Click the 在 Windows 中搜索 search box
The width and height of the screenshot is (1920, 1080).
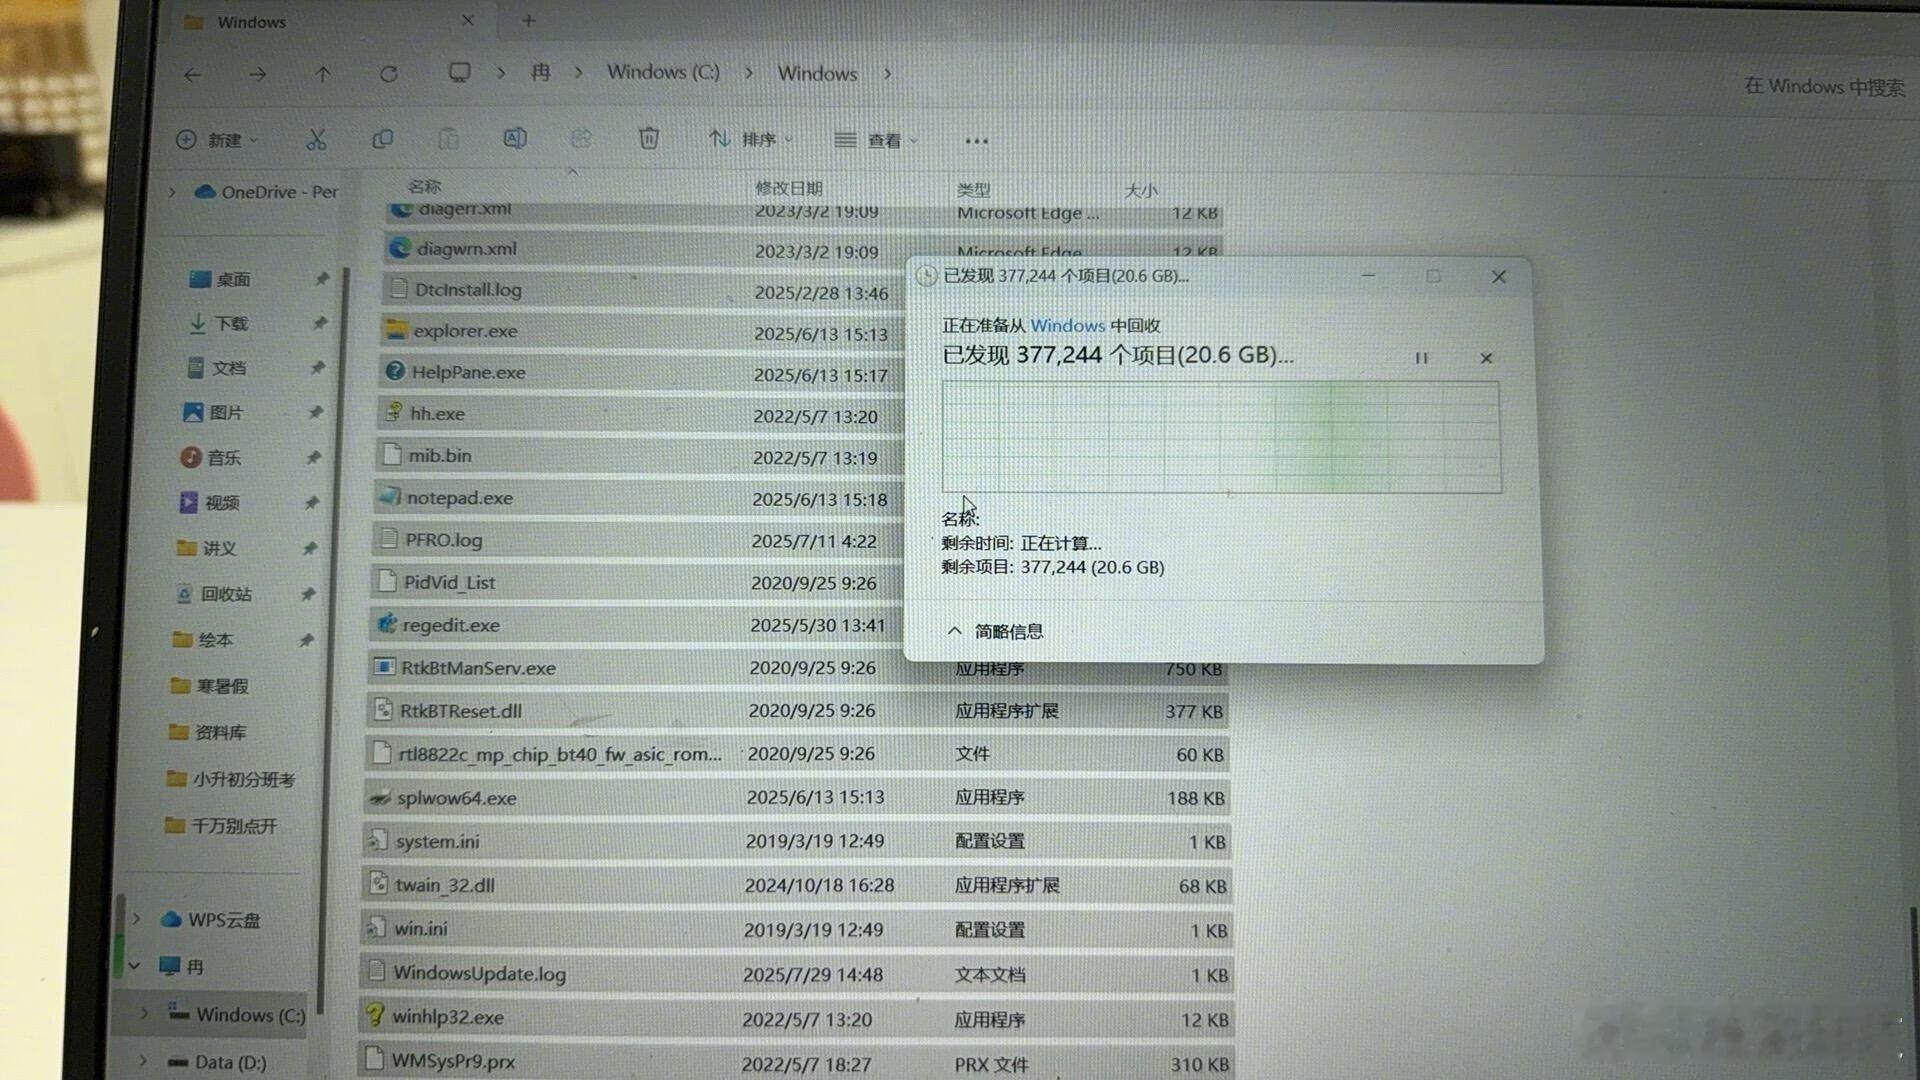coord(1824,87)
